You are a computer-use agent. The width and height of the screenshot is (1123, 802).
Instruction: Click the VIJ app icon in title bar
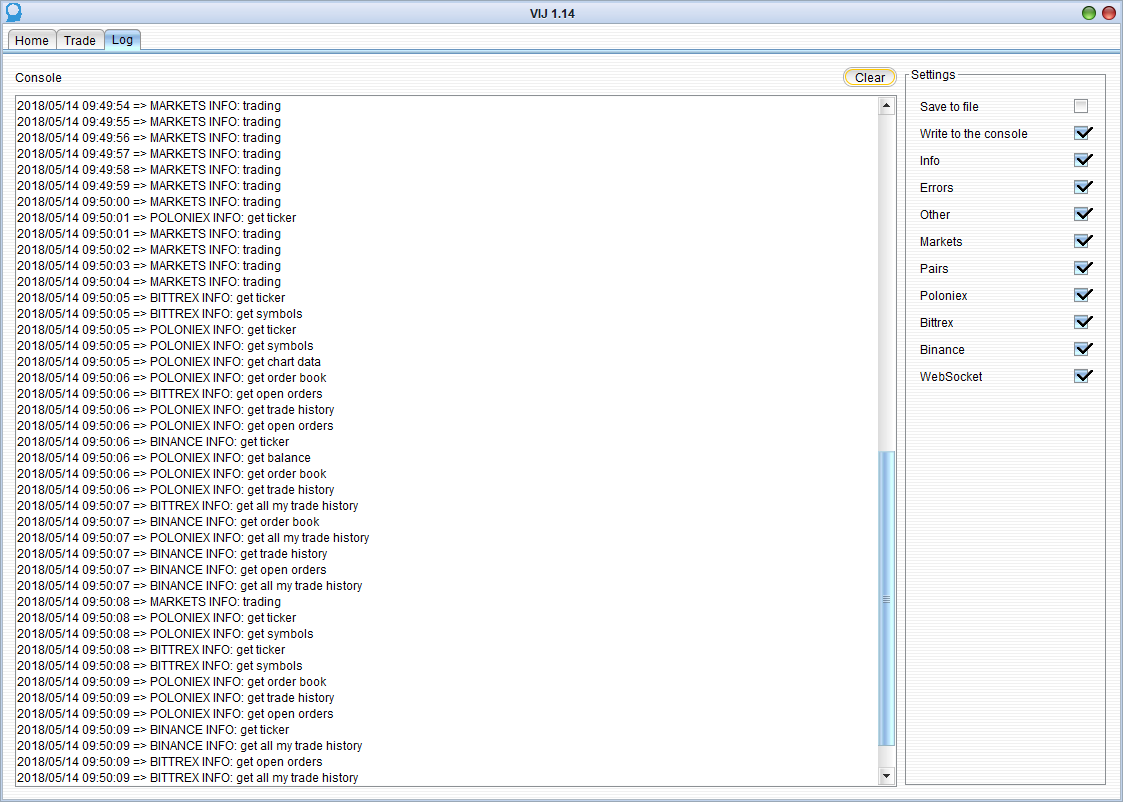[12, 13]
